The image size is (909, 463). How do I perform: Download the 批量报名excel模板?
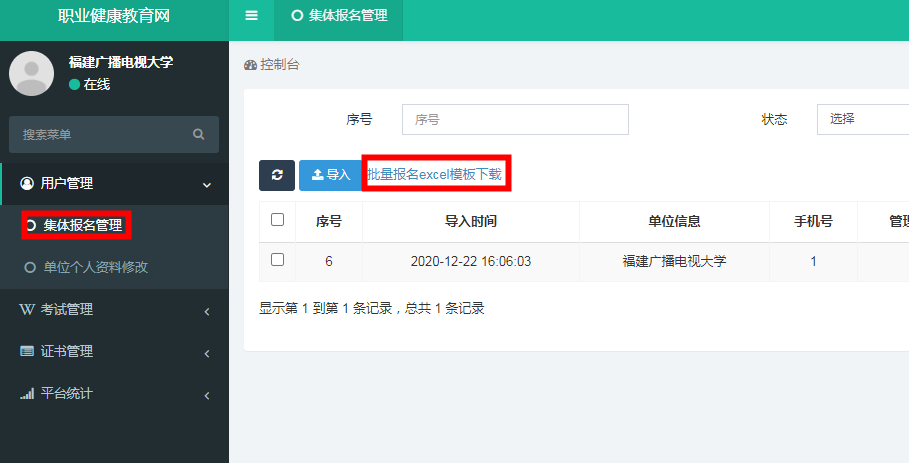click(x=435, y=174)
